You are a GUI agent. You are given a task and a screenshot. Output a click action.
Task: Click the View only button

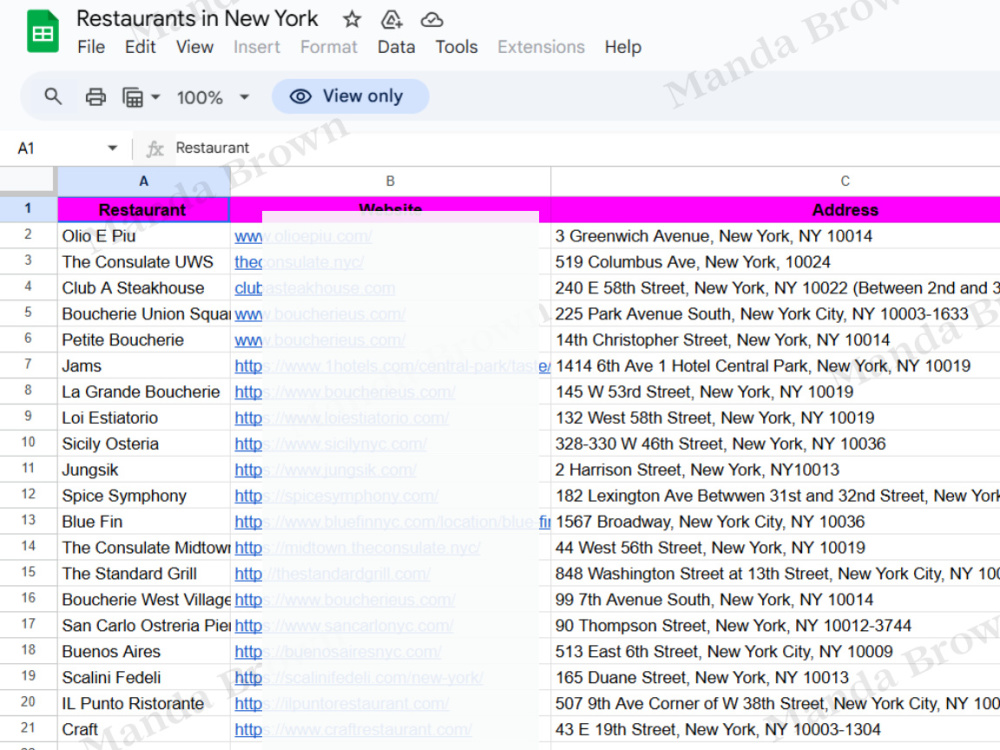[350, 96]
